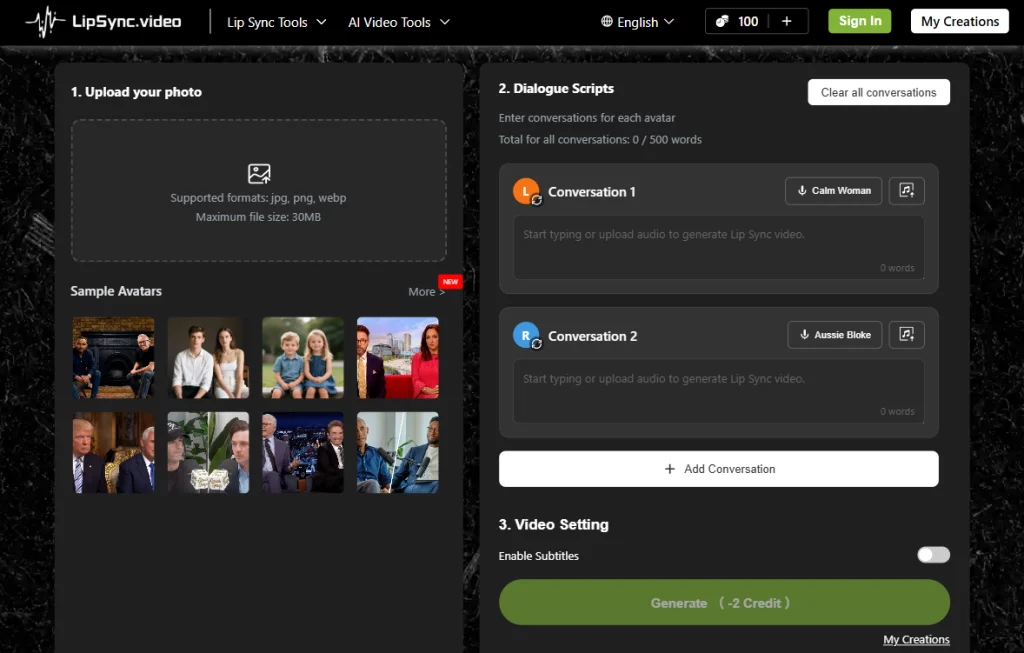
Task: Click the upload audio icon for Conversation 1
Action: click(x=907, y=191)
